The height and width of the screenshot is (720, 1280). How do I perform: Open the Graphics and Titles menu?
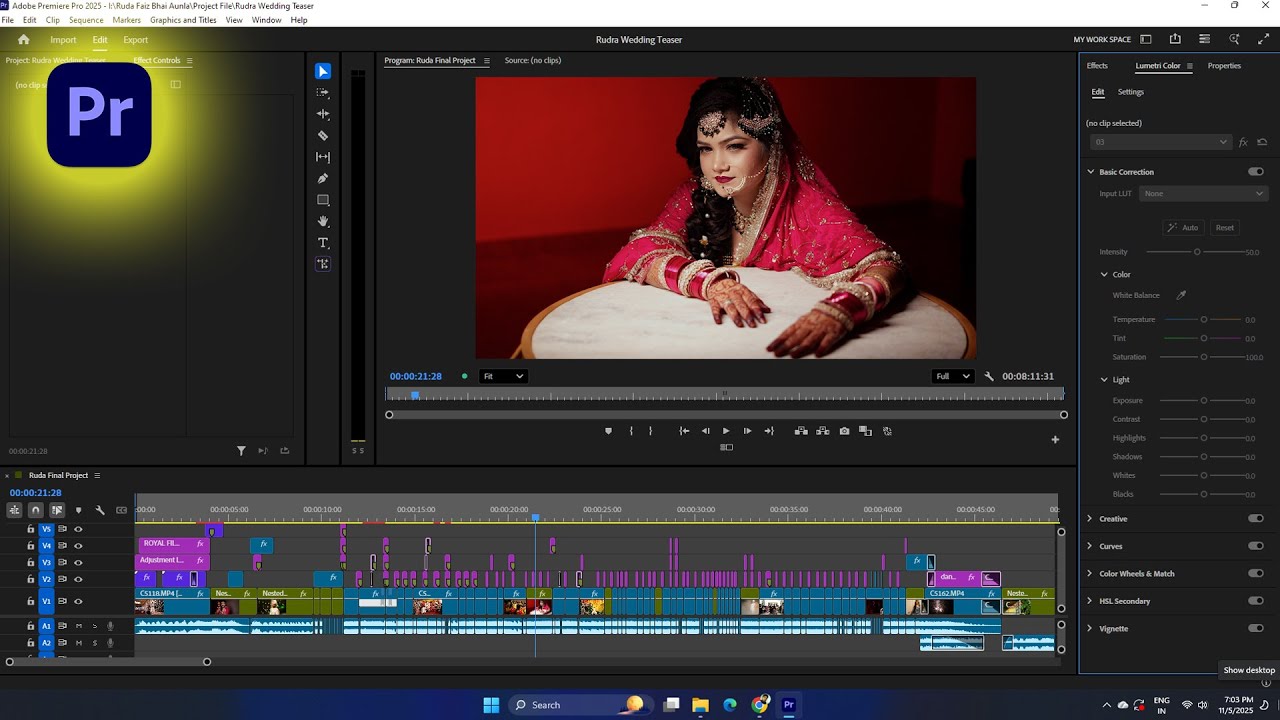[x=183, y=20]
